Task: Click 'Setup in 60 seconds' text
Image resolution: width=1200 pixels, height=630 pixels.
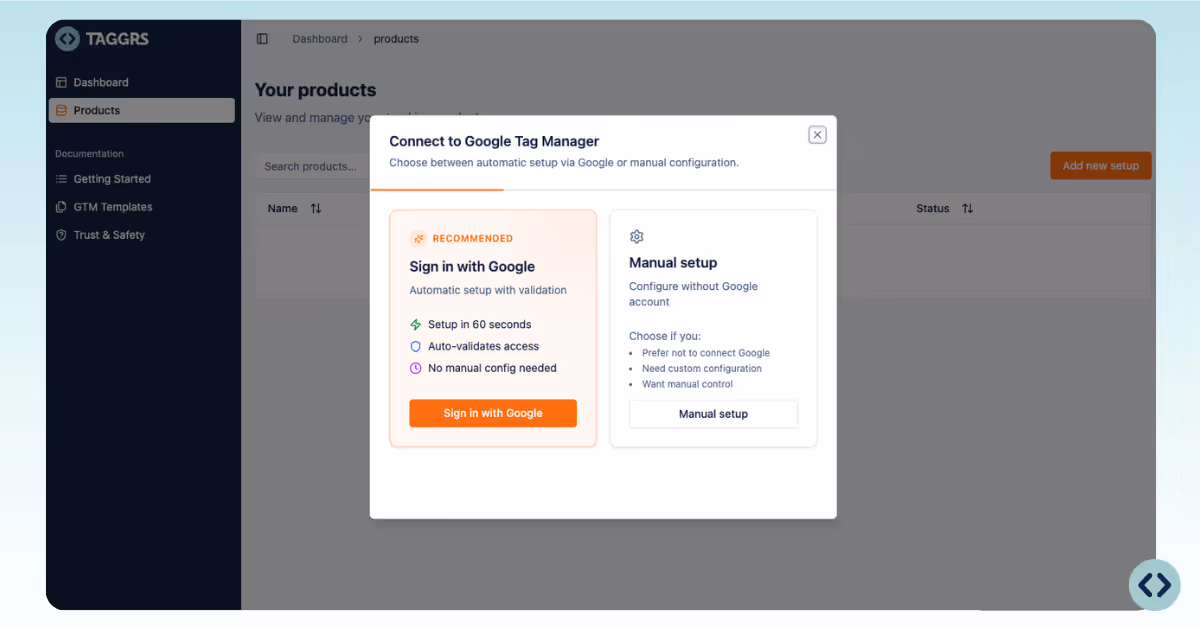Action: click(479, 325)
